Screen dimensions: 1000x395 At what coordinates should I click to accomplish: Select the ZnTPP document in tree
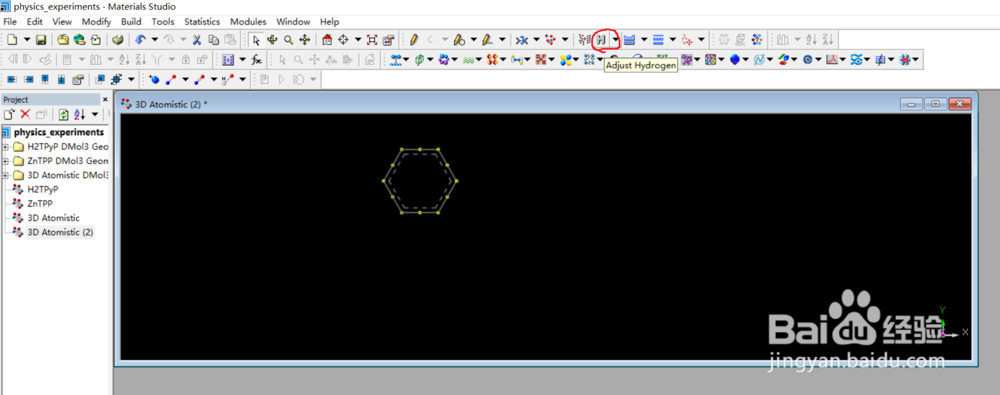click(40, 204)
